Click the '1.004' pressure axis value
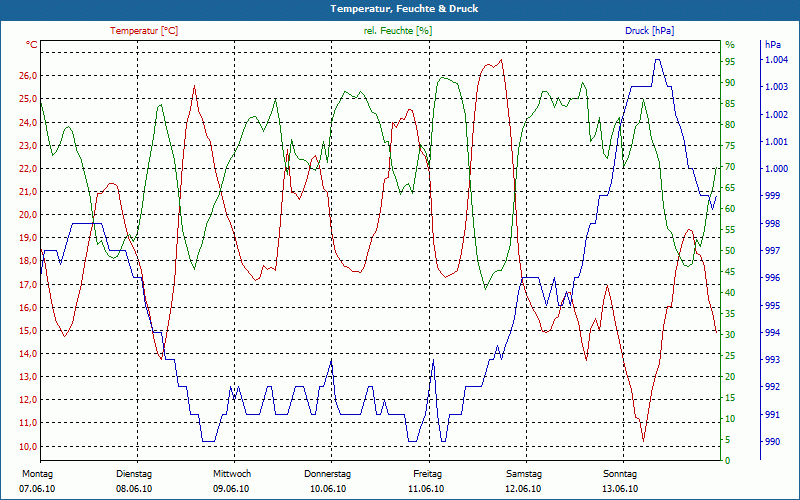The width and height of the screenshot is (800, 500). tap(776, 60)
